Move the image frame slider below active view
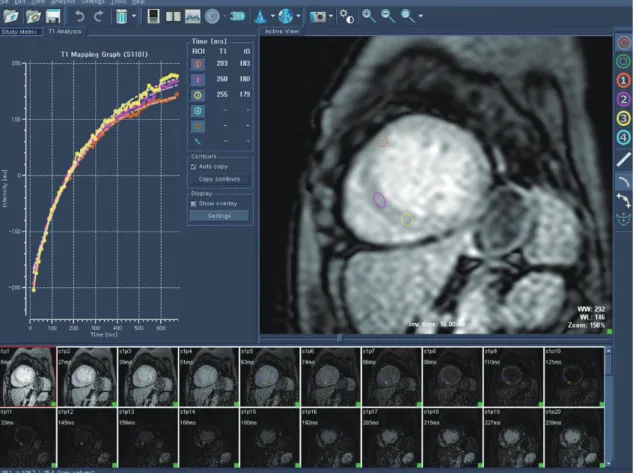 click(x=339, y=338)
